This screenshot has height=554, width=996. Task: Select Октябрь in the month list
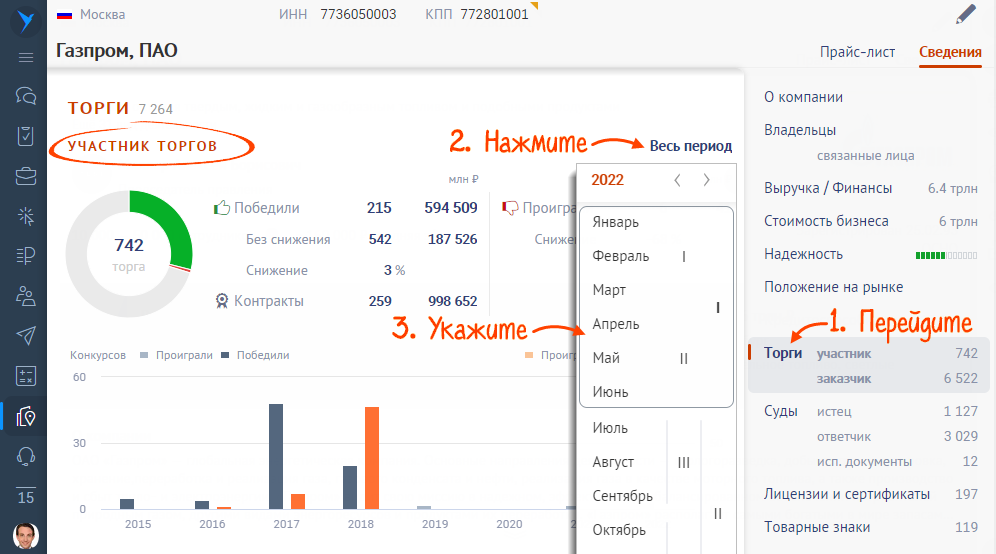(x=619, y=530)
